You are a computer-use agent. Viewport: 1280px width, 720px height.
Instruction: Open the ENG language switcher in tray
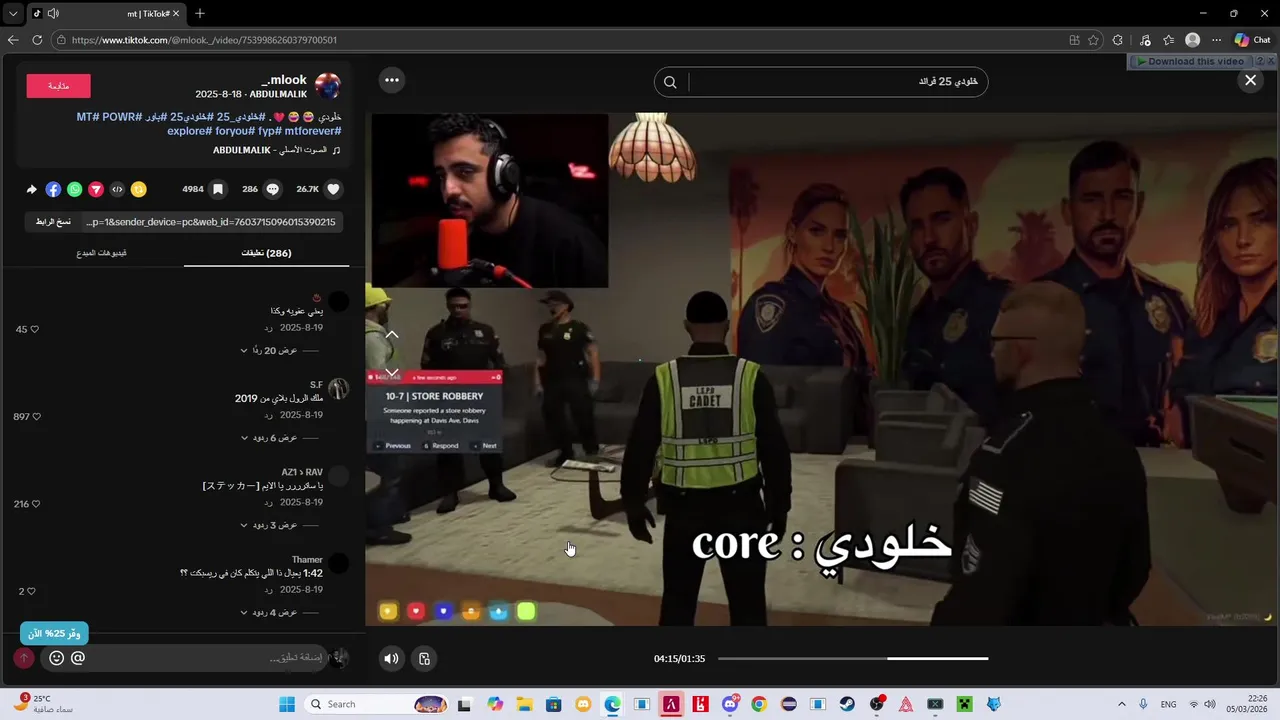point(1168,704)
